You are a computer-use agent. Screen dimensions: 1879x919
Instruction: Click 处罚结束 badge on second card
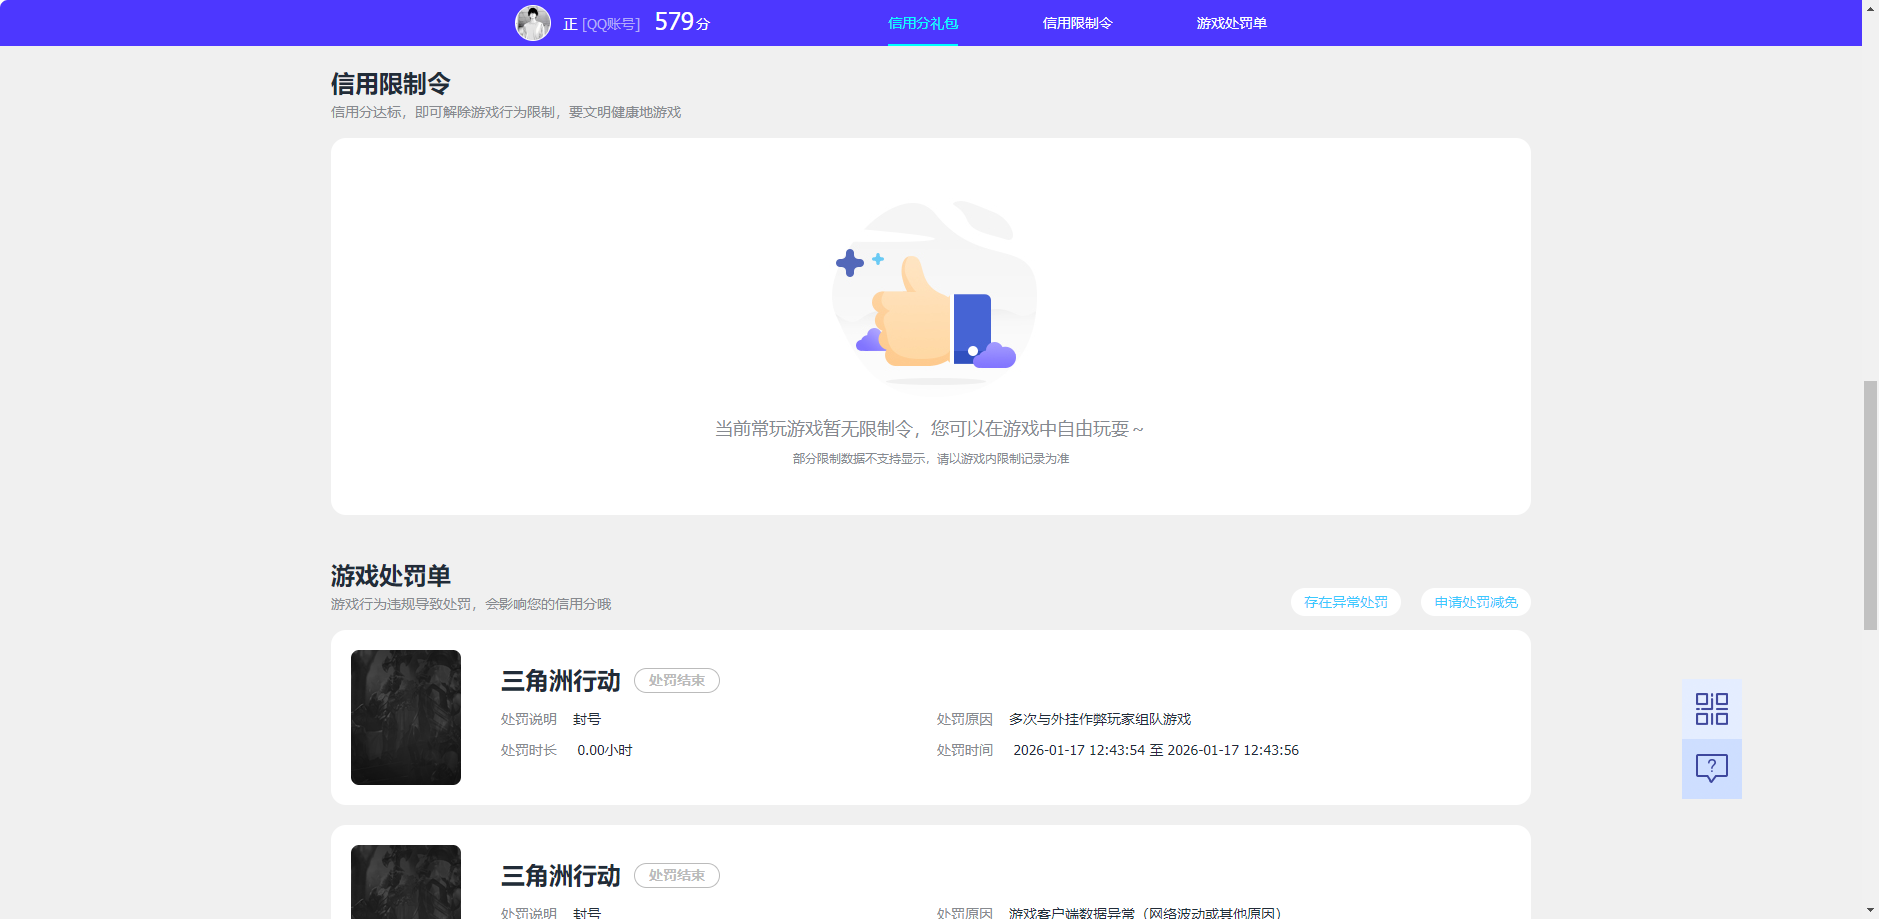point(677,875)
